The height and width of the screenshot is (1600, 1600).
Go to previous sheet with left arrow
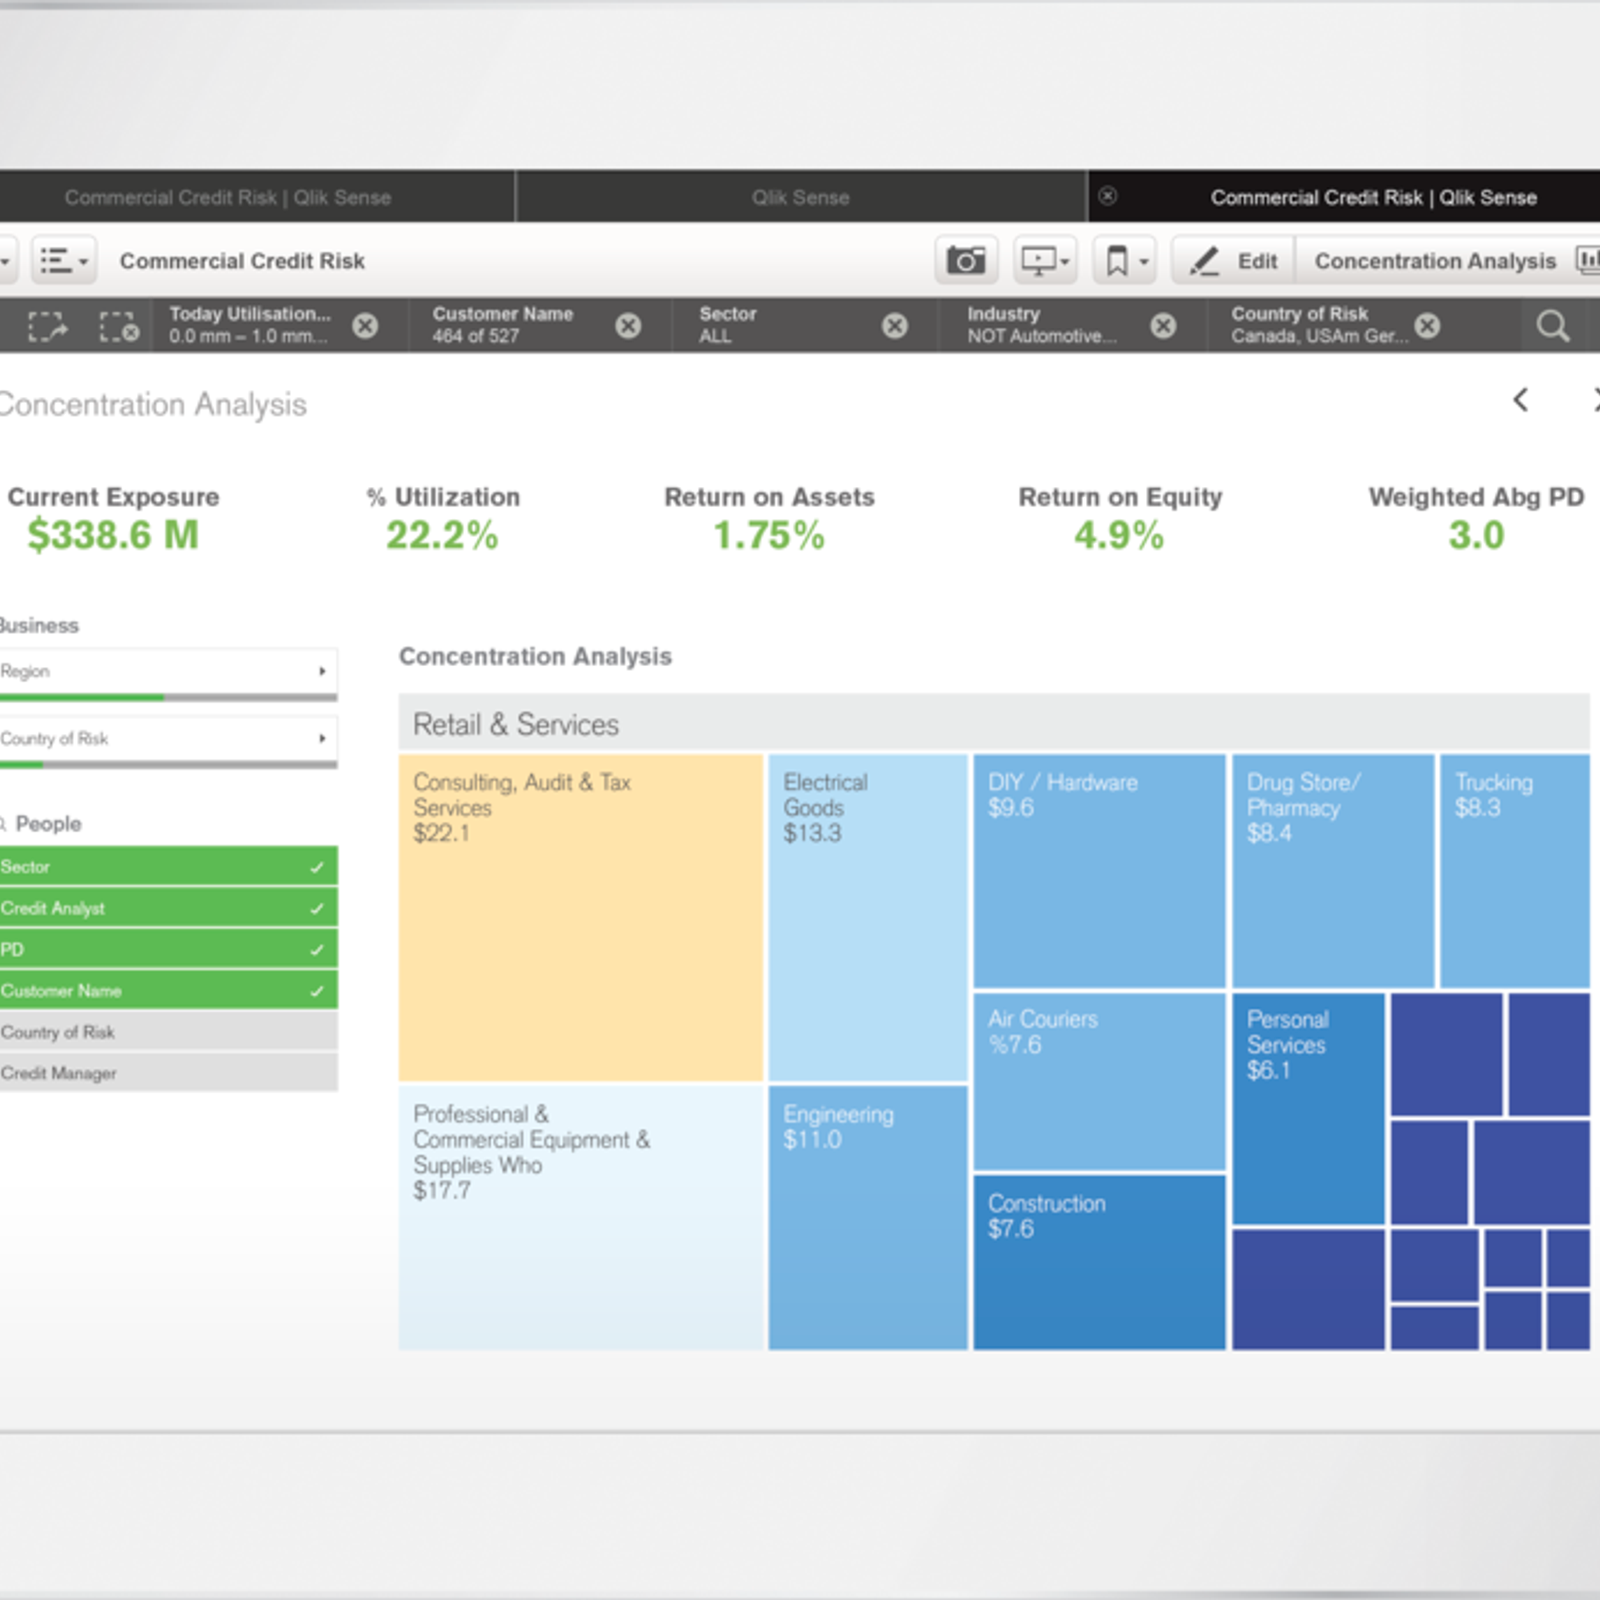tap(1521, 400)
